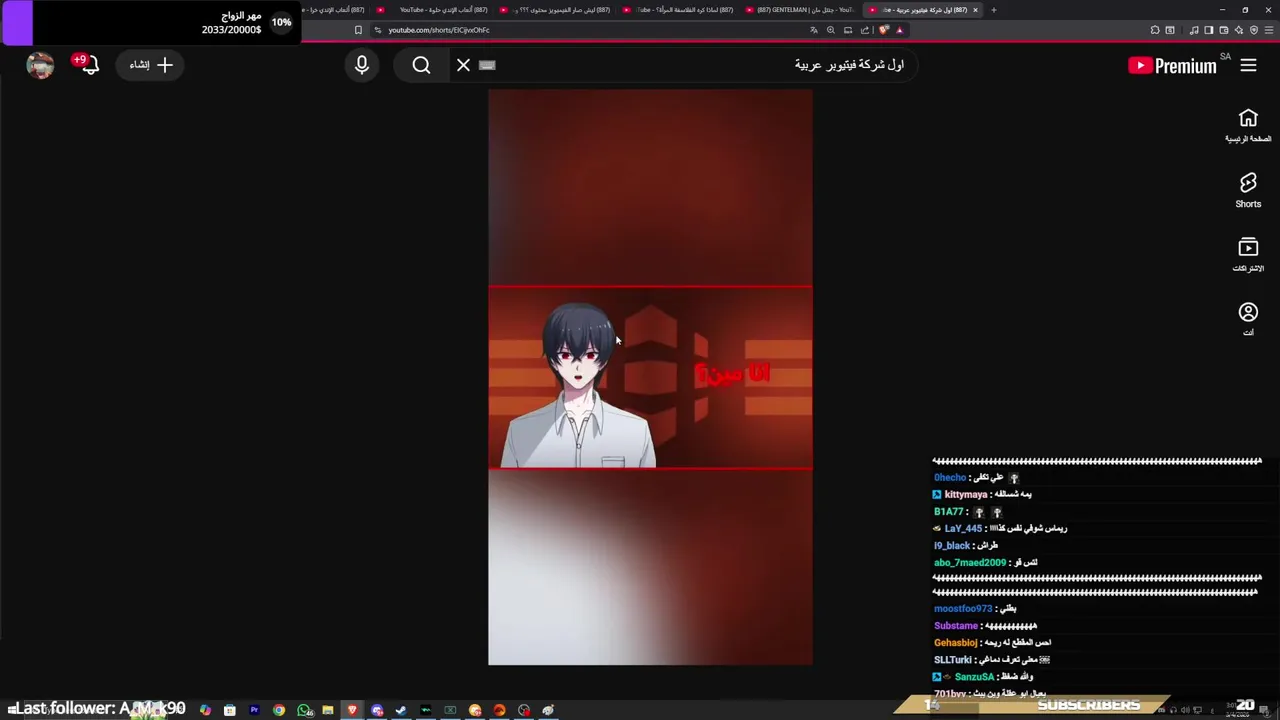Click chat username LaY_445
The width and height of the screenshot is (1280, 720).
tap(963, 528)
